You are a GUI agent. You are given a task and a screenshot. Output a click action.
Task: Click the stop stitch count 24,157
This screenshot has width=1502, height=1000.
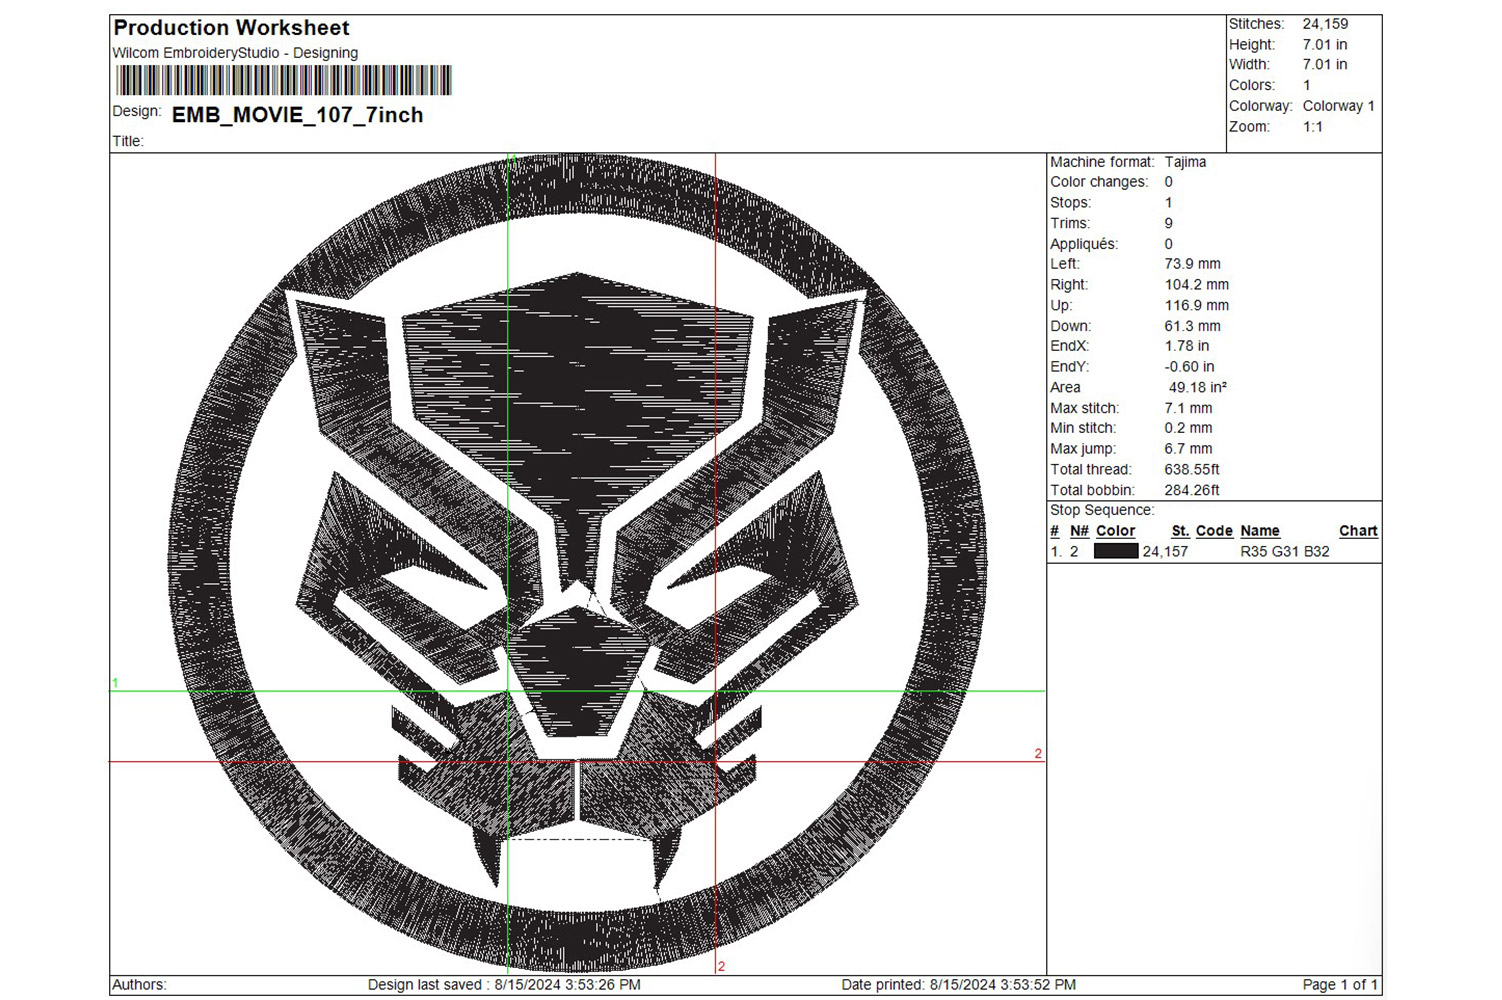tap(1165, 552)
